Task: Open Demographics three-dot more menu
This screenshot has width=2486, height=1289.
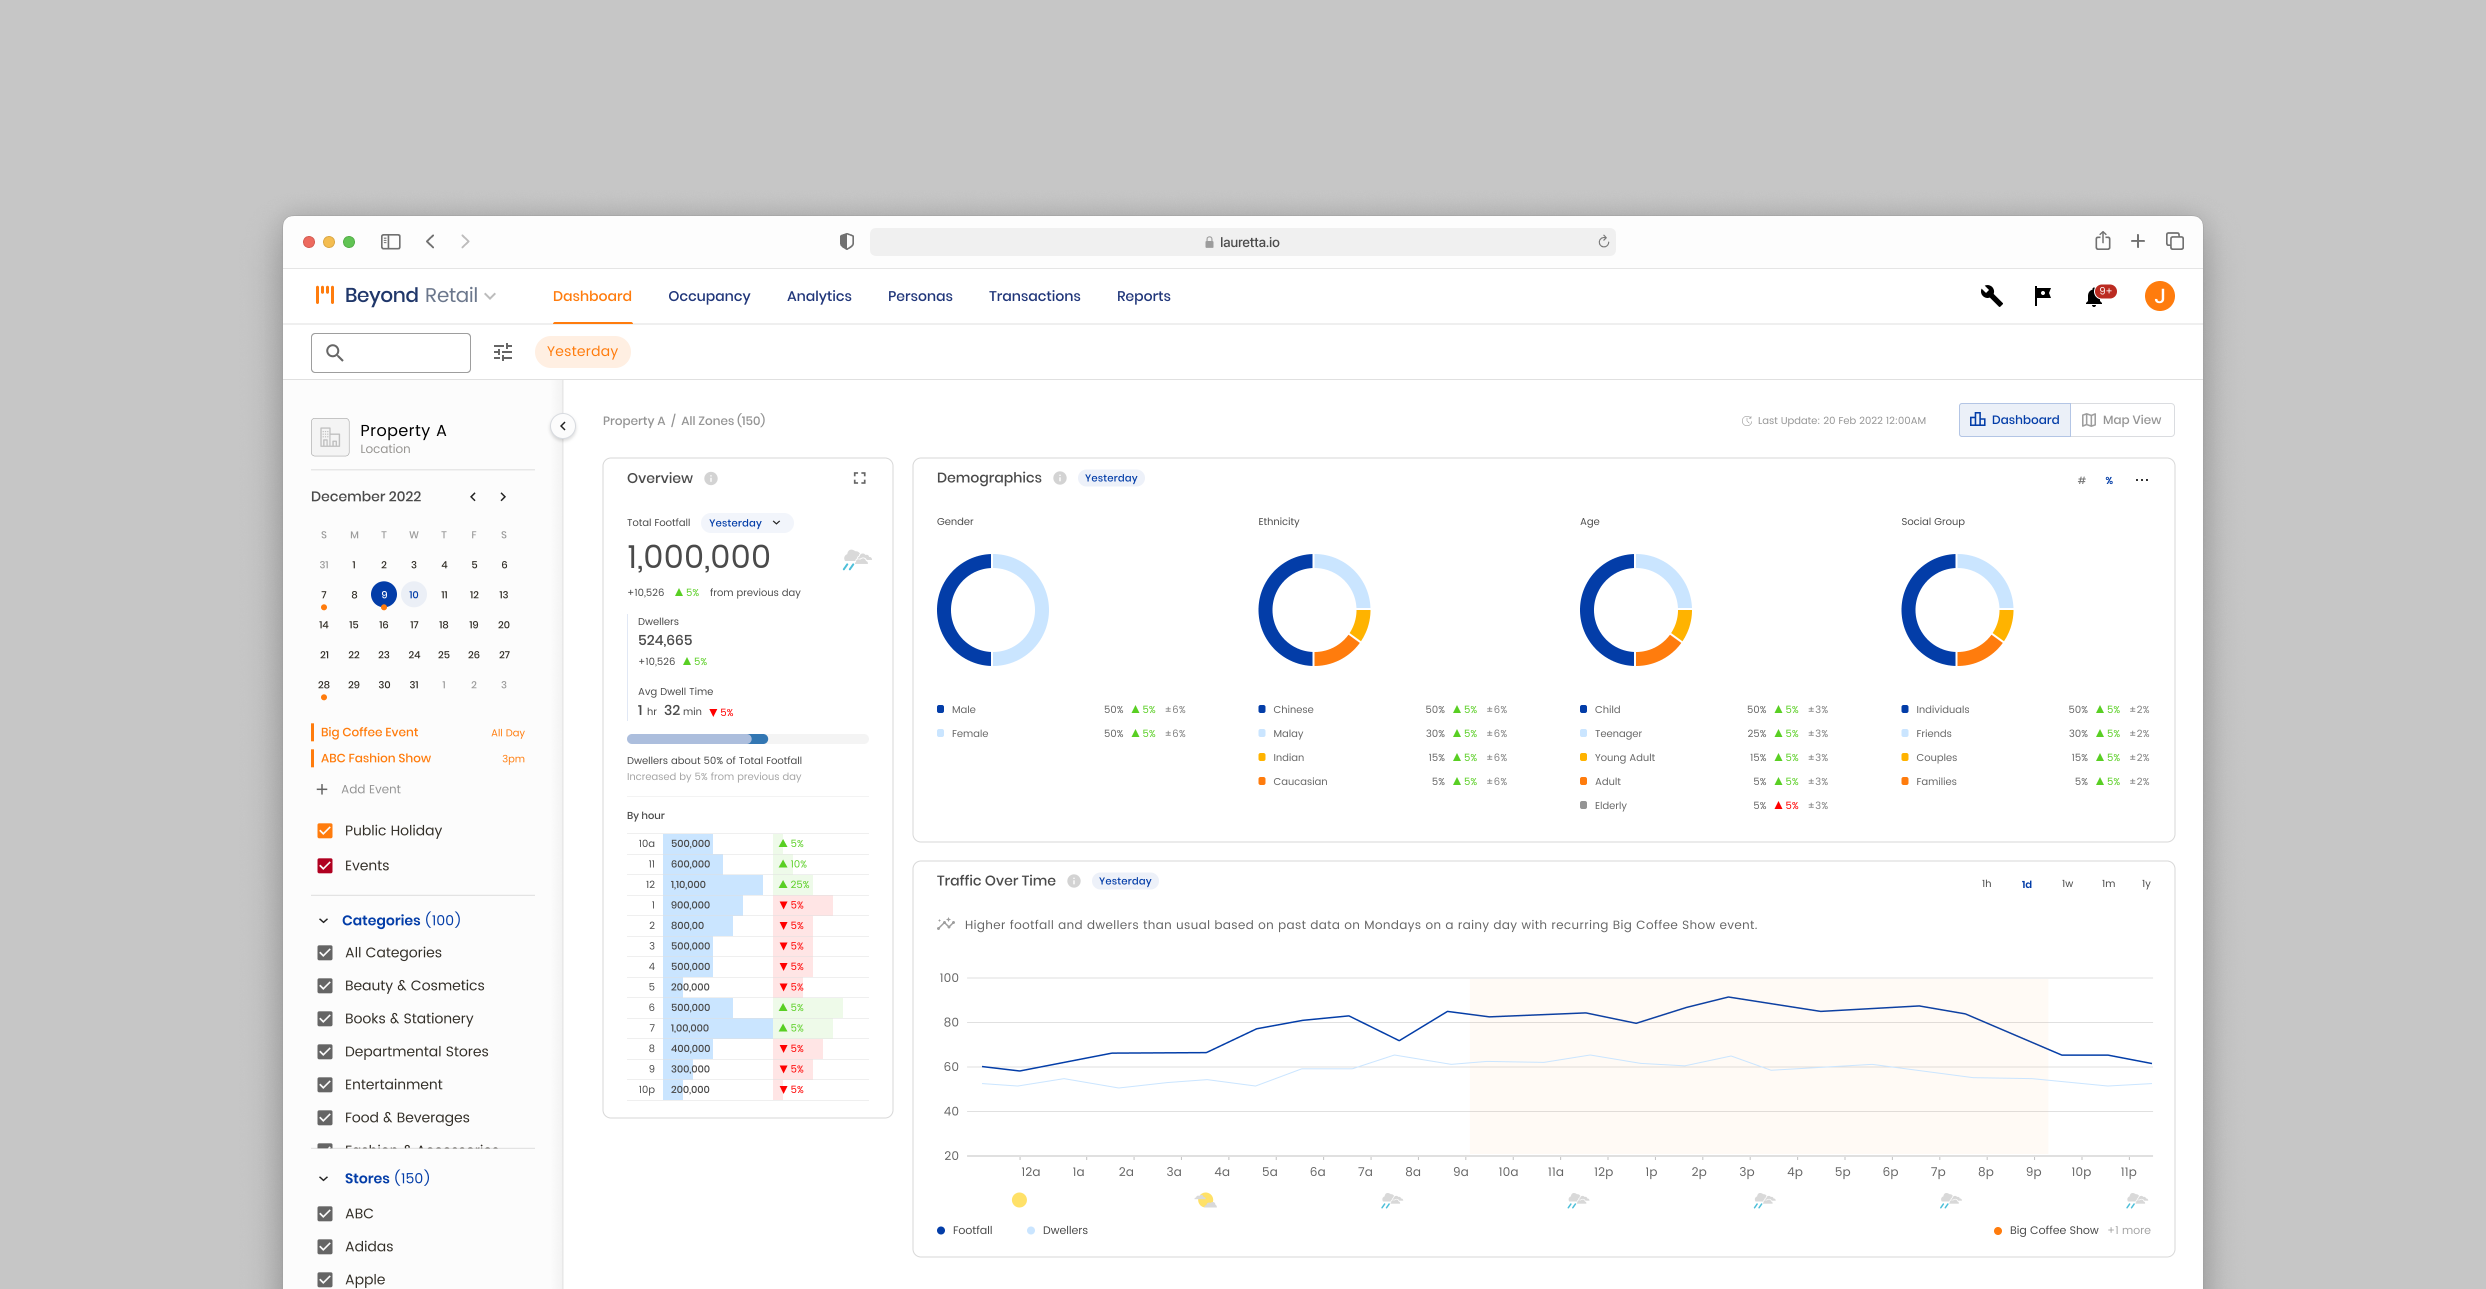Action: pos(2141,480)
